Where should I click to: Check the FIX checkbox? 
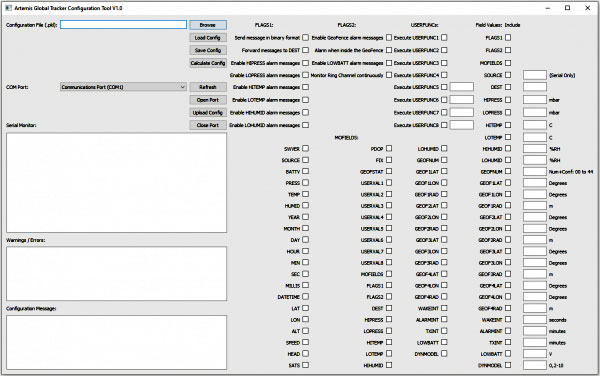389,160
